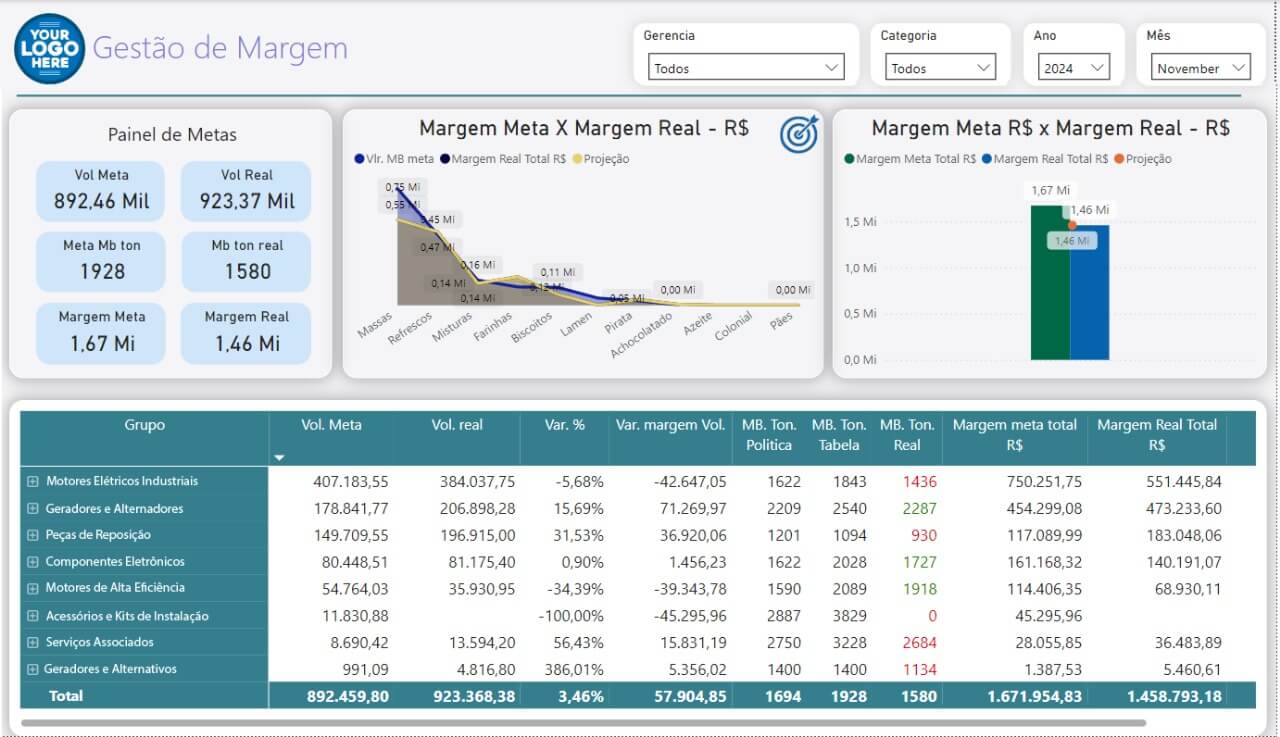Click the orange Projeção legend dot
1280x737 pixels.
tap(1119, 159)
